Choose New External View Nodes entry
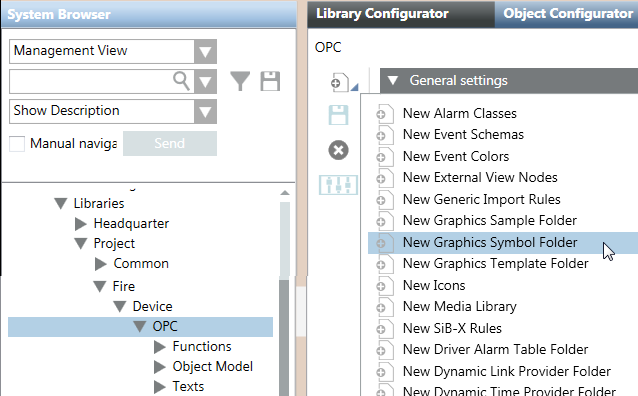Image resolution: width=638 pixels, height=396 pixels. [x=480, y=177]
